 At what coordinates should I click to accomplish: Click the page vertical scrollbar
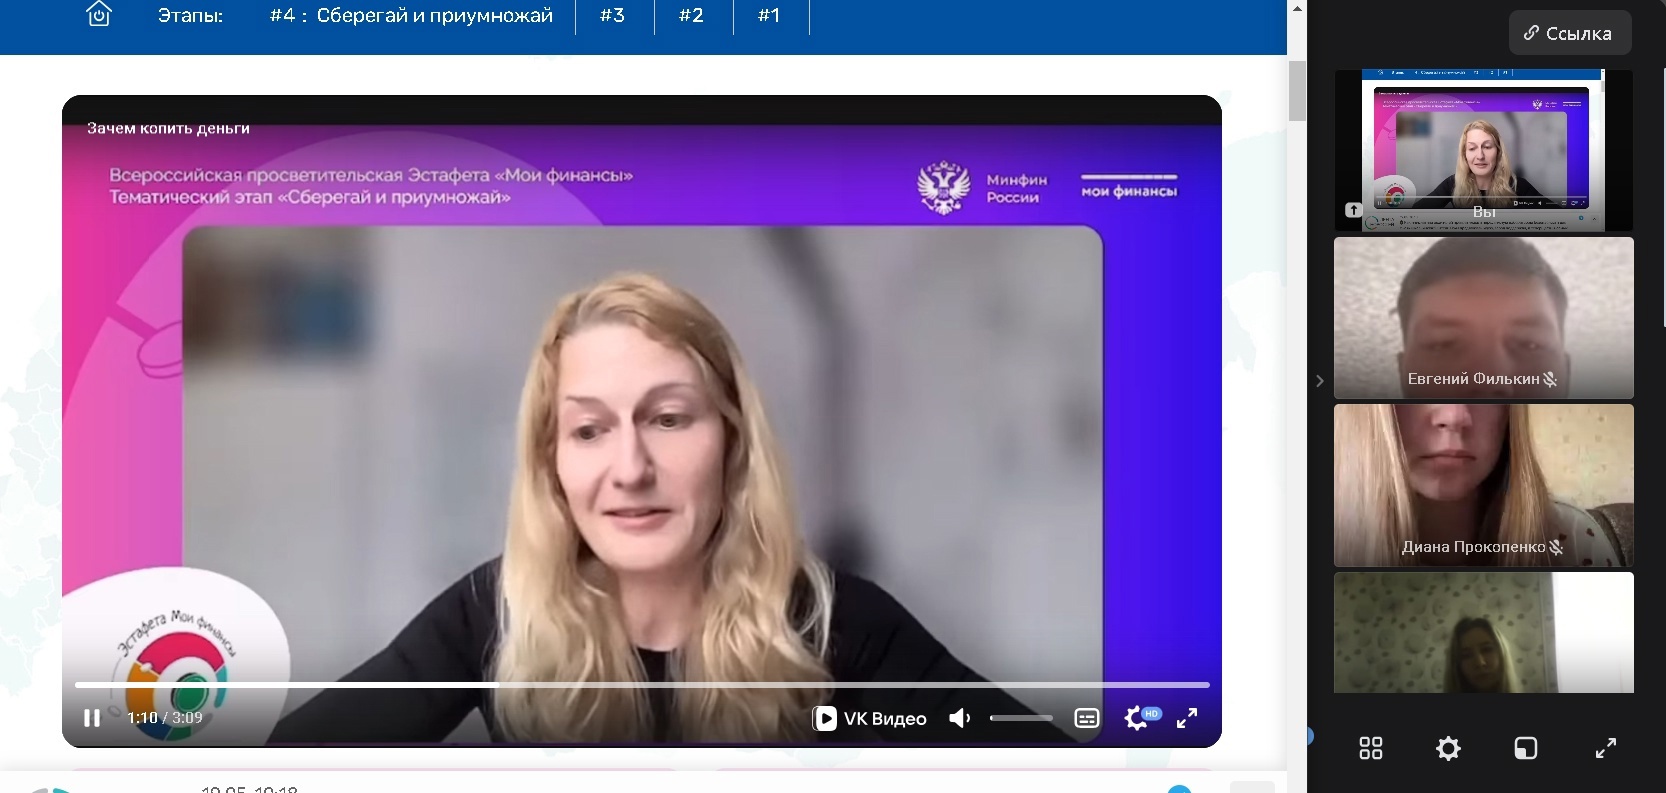click(1297, 90)
